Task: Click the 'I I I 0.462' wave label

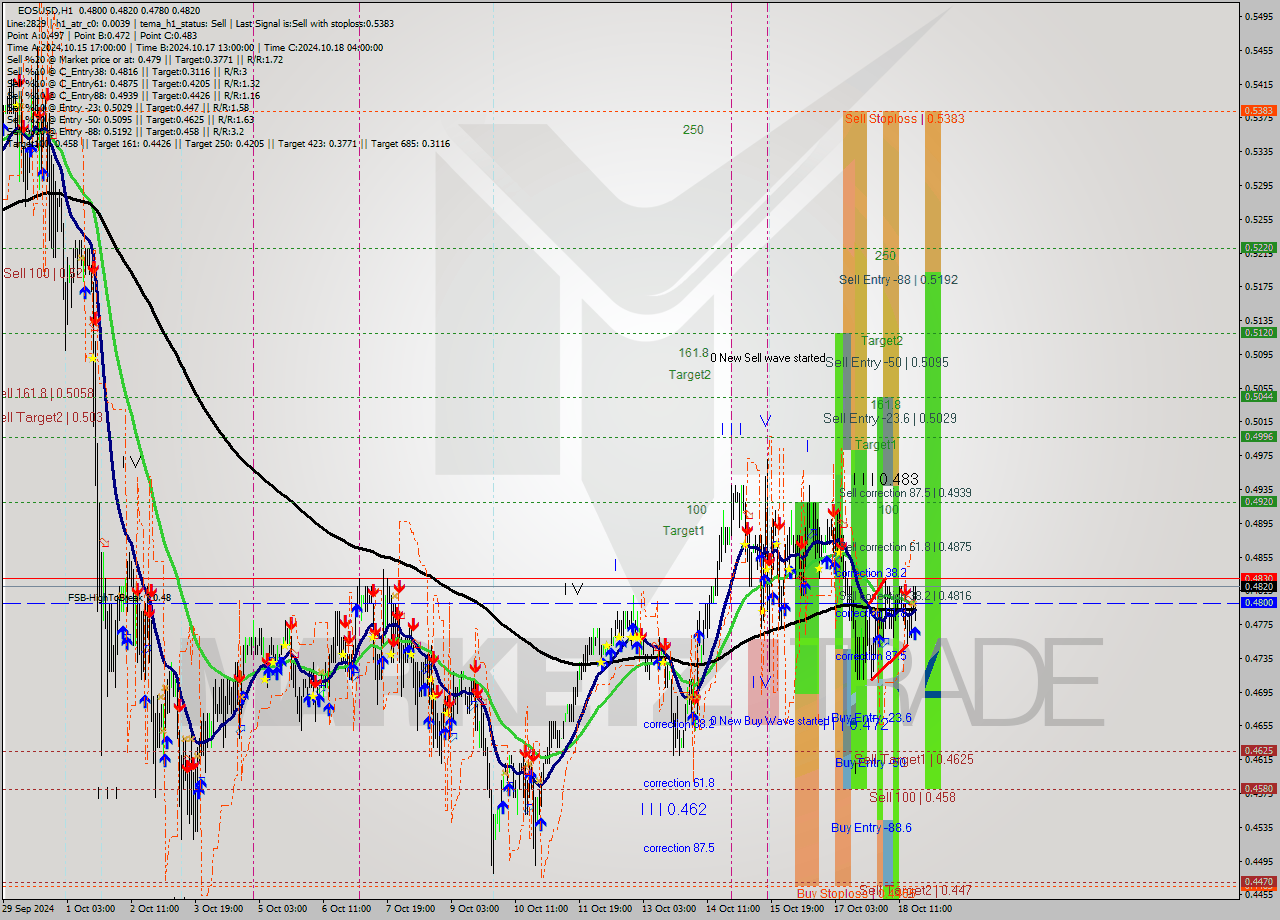Action: pos(674,808)
